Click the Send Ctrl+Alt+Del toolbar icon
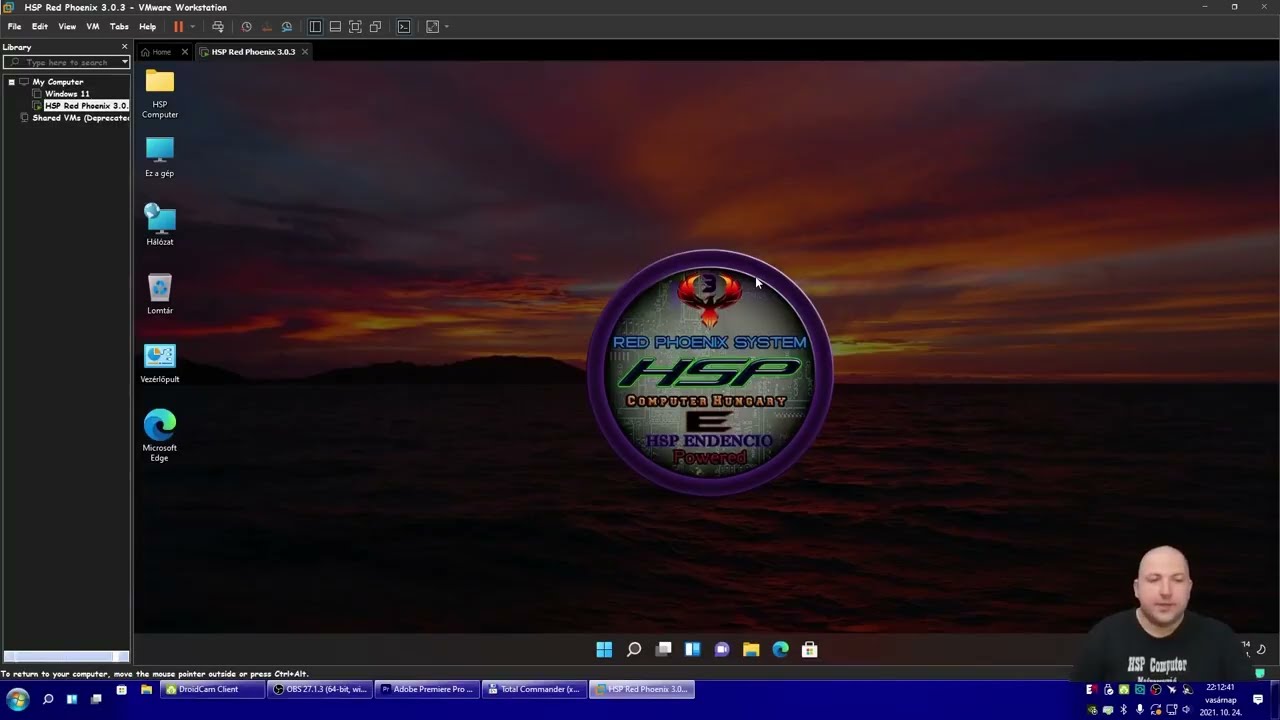 pos(218,27)
